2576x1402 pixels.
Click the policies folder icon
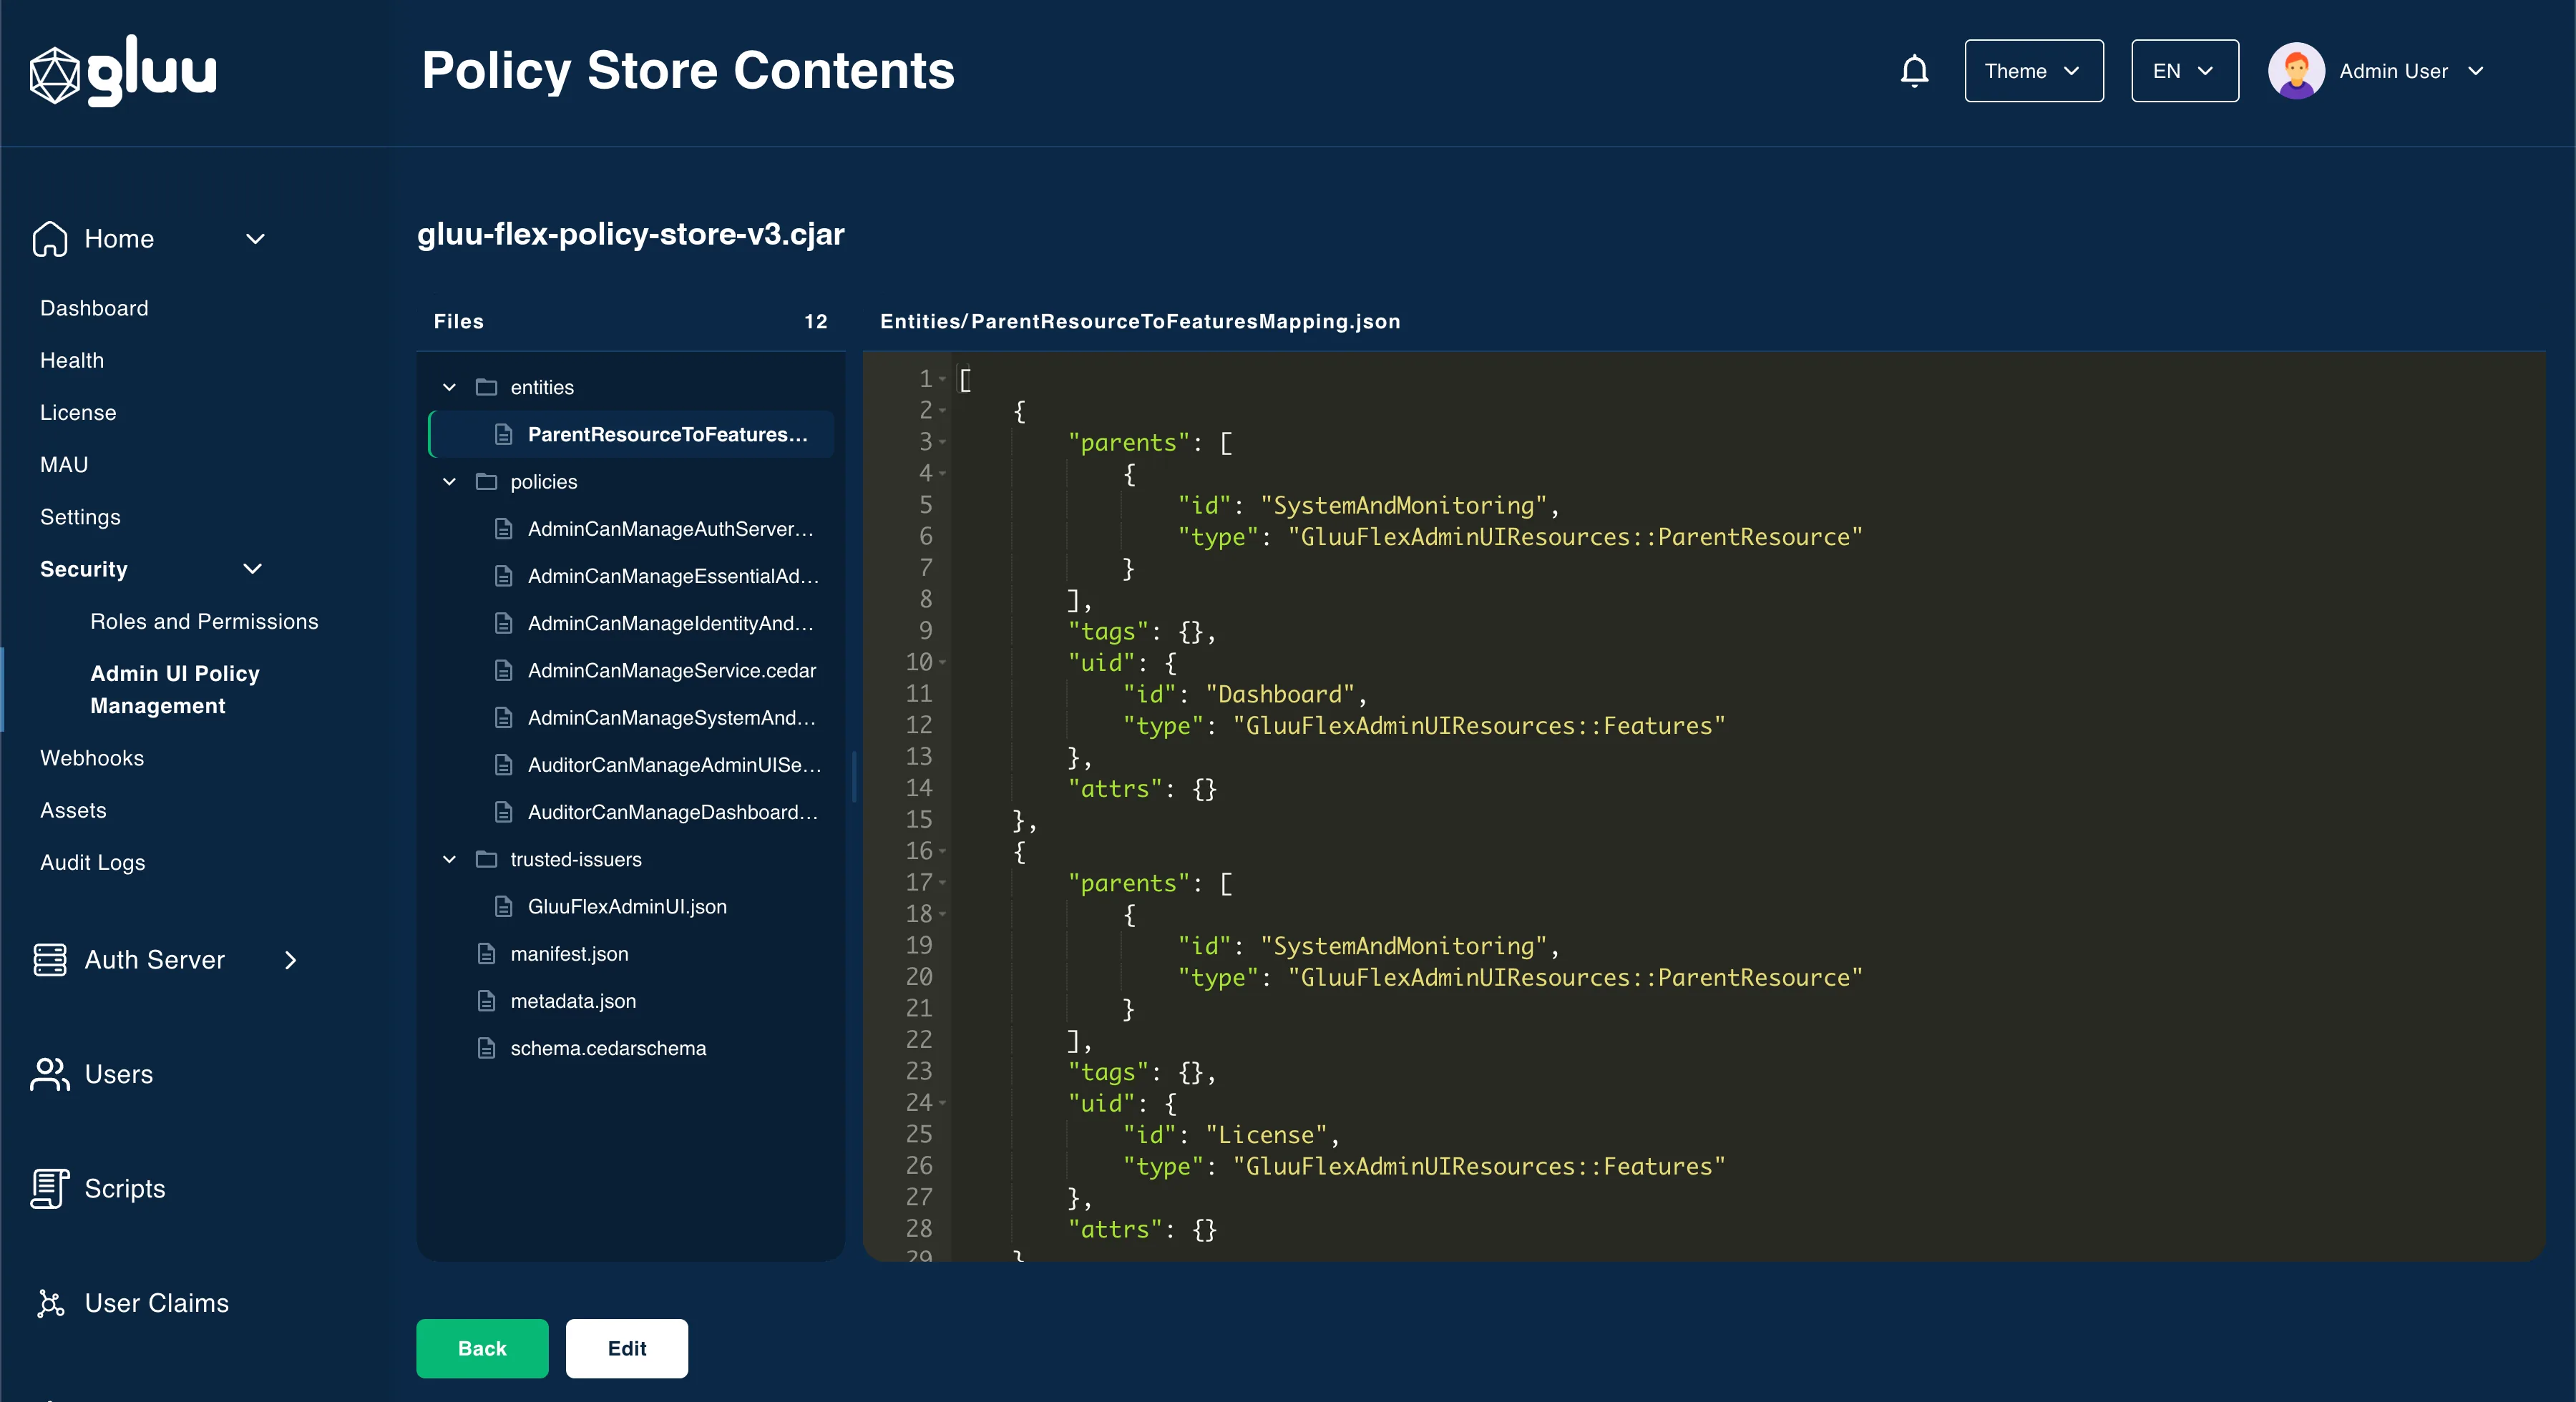[x=486, y=482]
